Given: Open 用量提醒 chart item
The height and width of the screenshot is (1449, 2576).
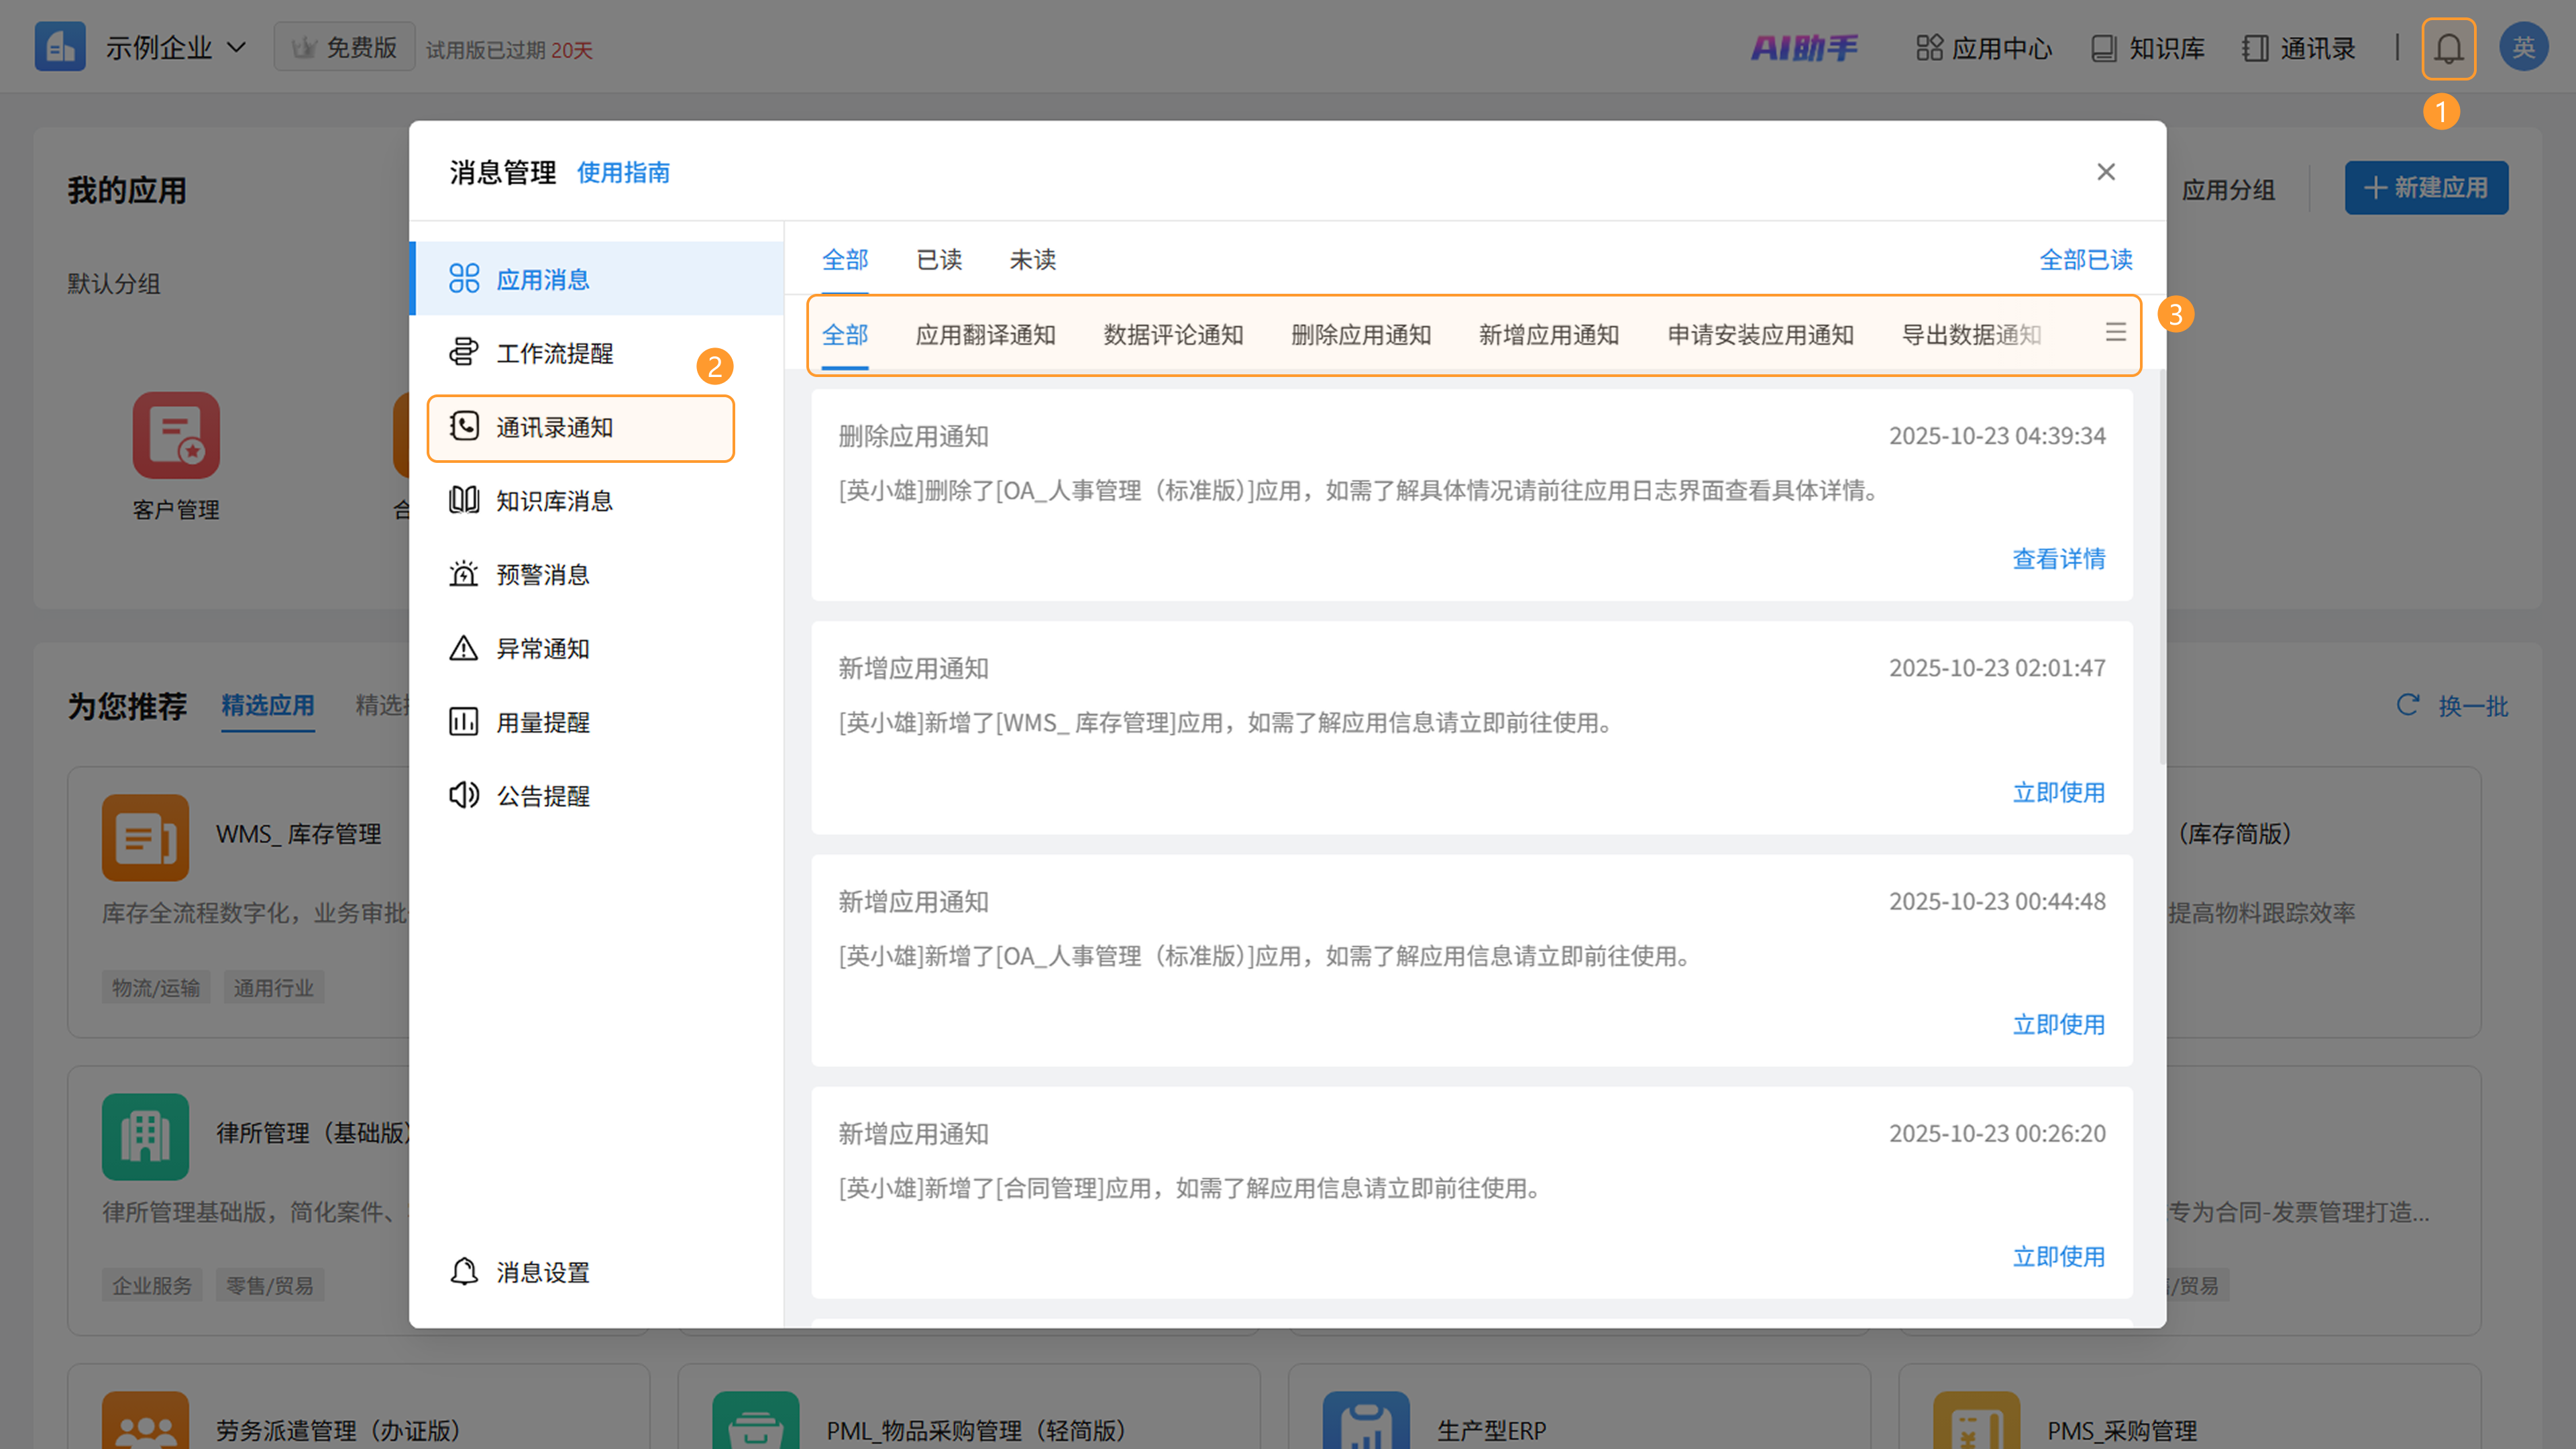Looking at the screenshot, I should pyautogui.click(x=542, y=722).
